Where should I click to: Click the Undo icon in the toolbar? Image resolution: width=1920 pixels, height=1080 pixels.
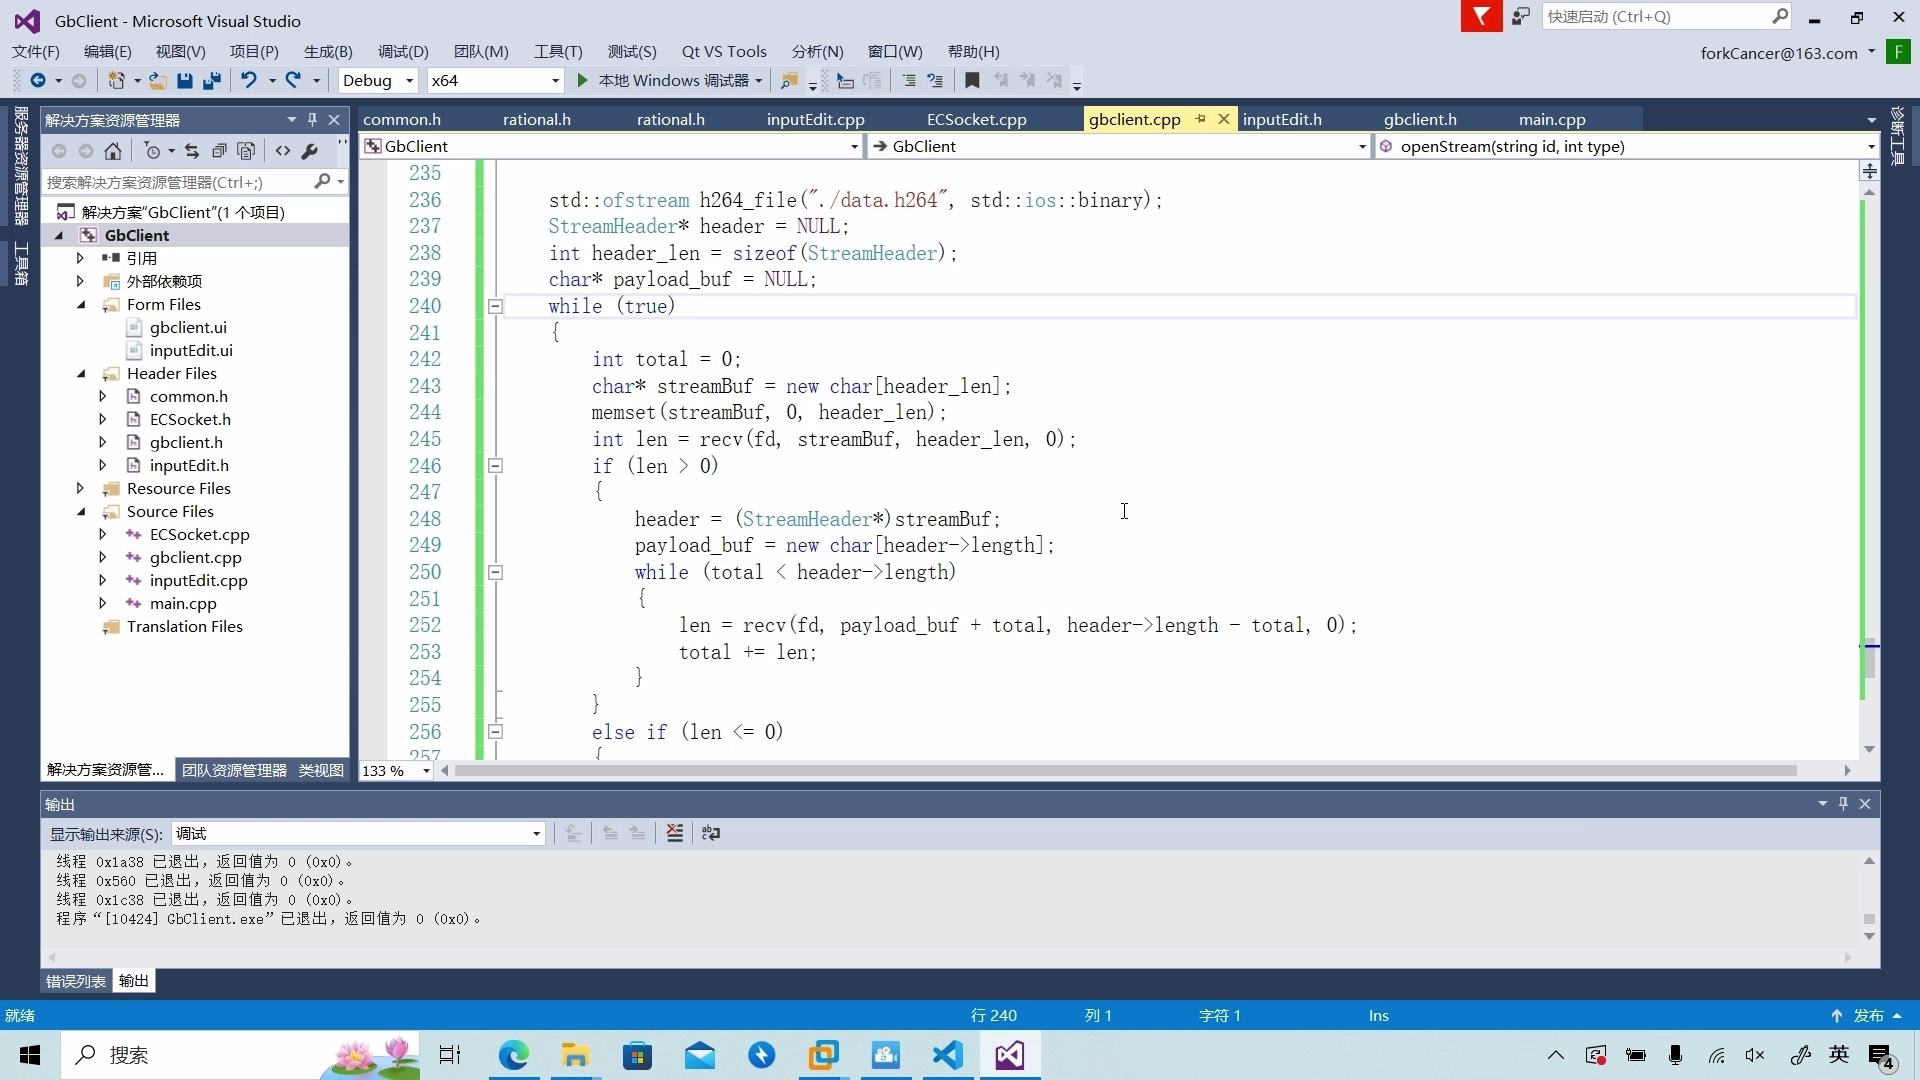click(248, 81)
